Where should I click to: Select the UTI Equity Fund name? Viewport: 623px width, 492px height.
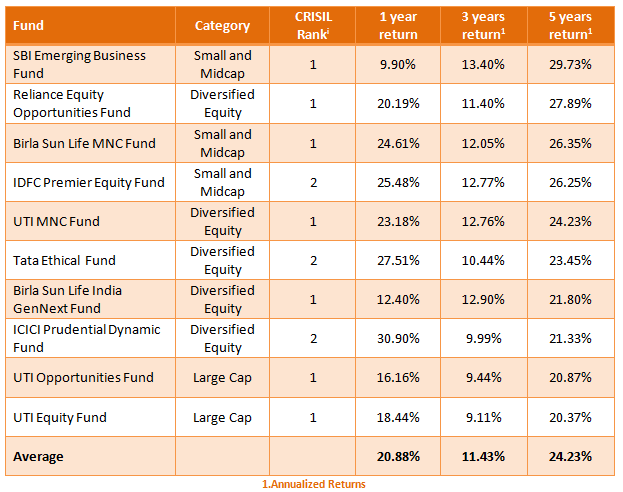click(x=59, y=417)
